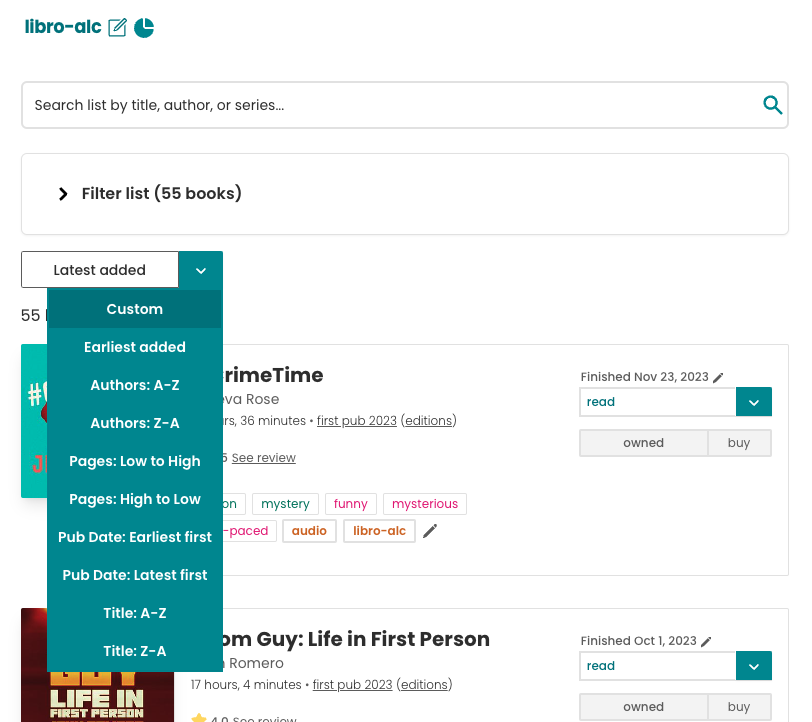This screenshot has width=812, height=722.
Task: Select Earliest added sort option
Action: coord(135,347)
